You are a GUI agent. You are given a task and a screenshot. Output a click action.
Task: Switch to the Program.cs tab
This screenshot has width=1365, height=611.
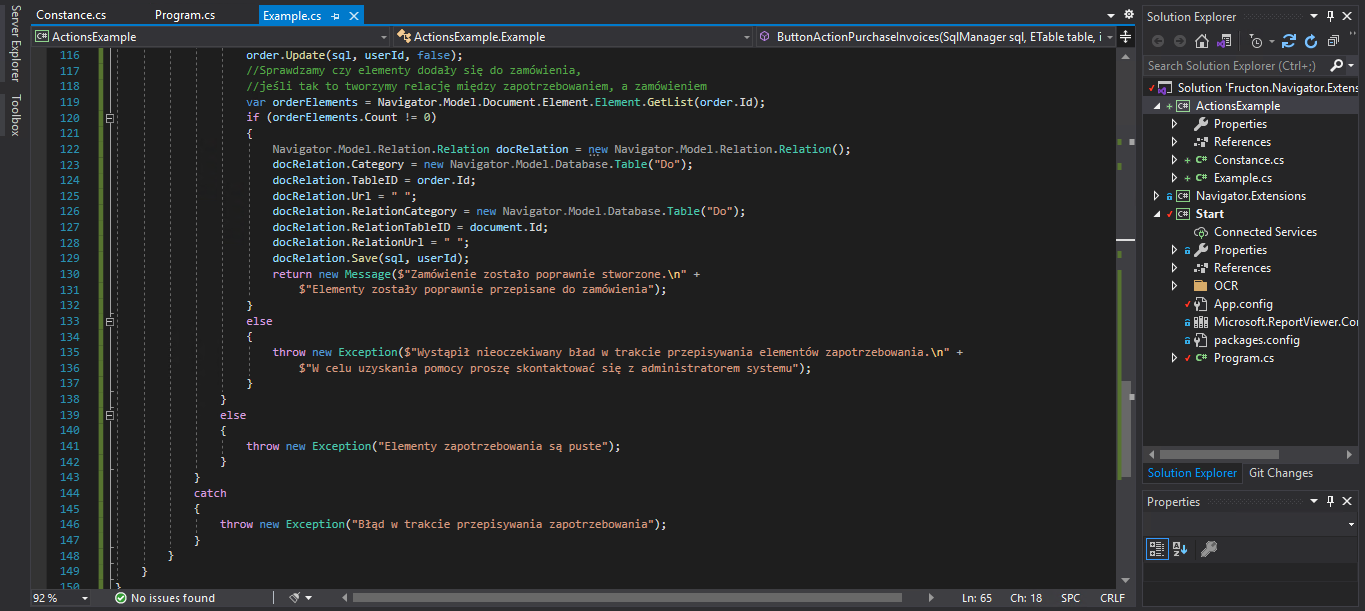click(185, 16)
